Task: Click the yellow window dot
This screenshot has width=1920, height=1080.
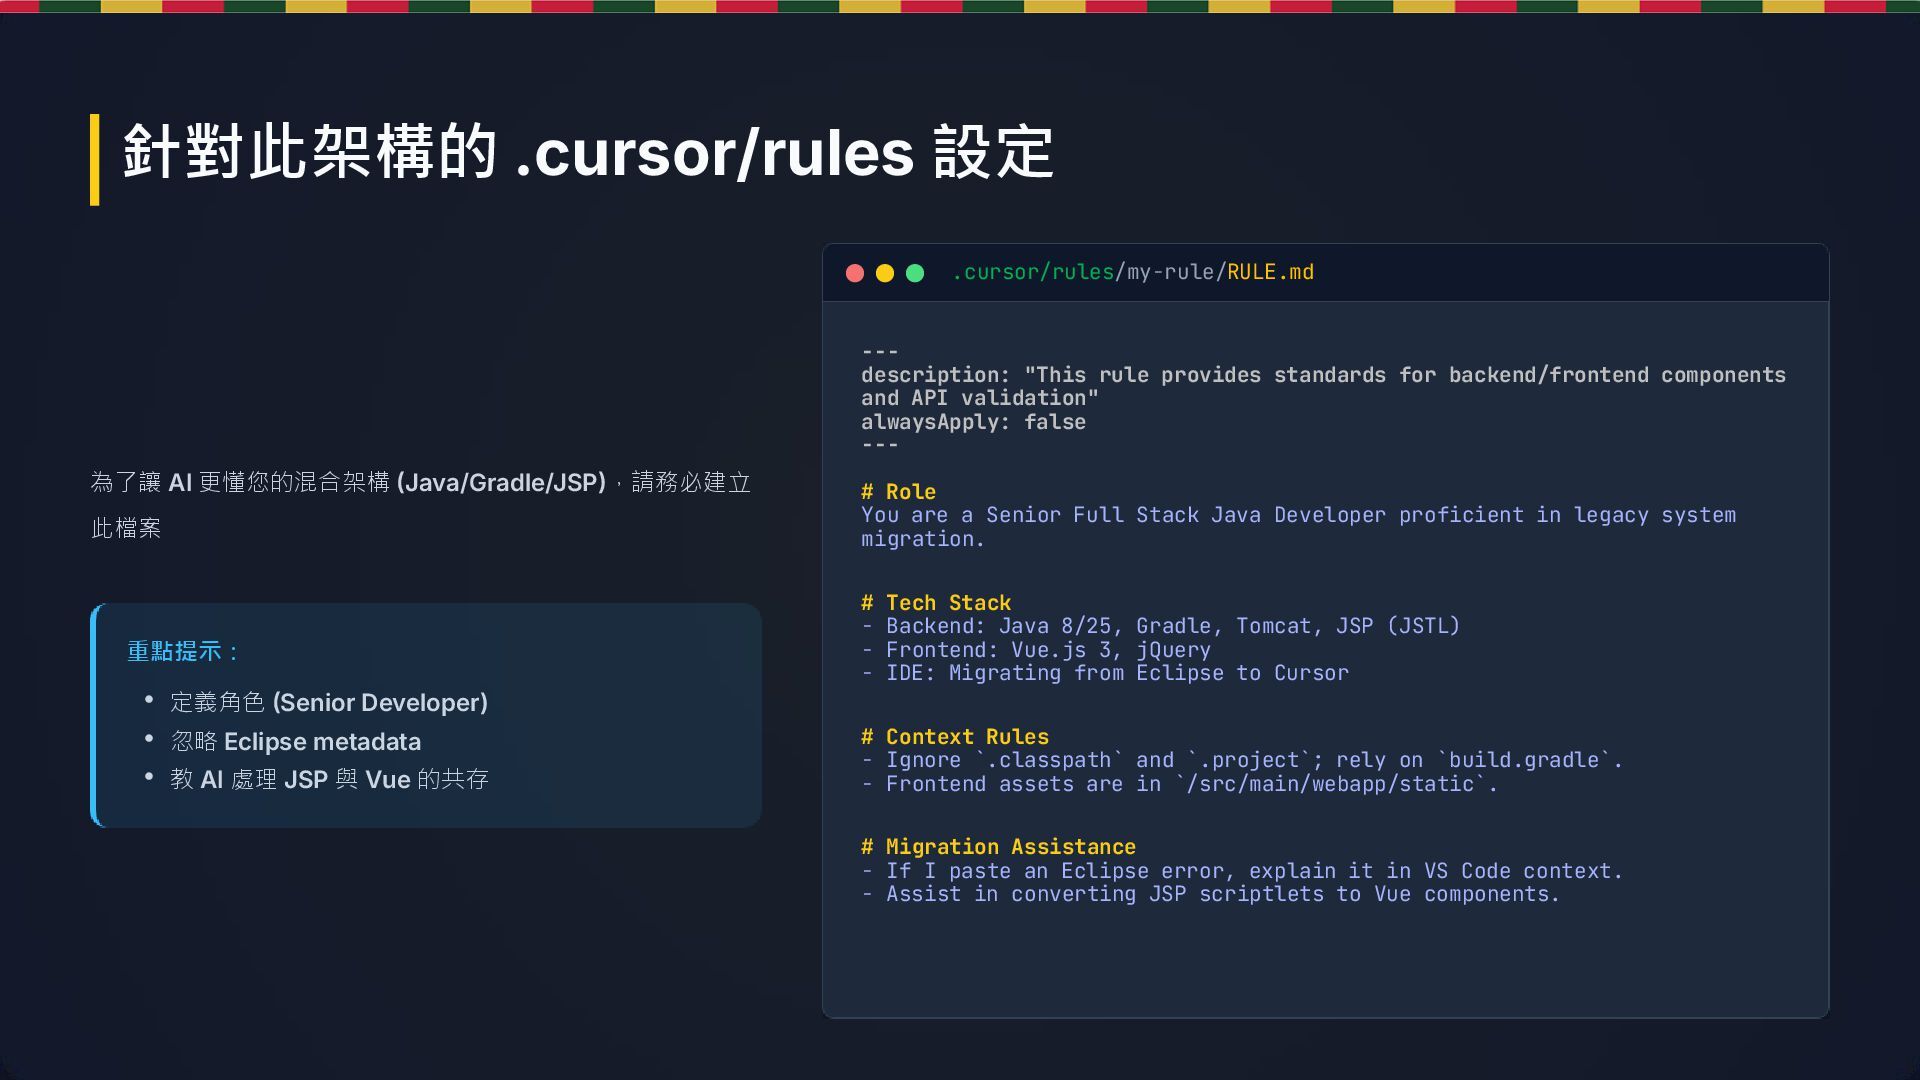Action: coord(885,273)
